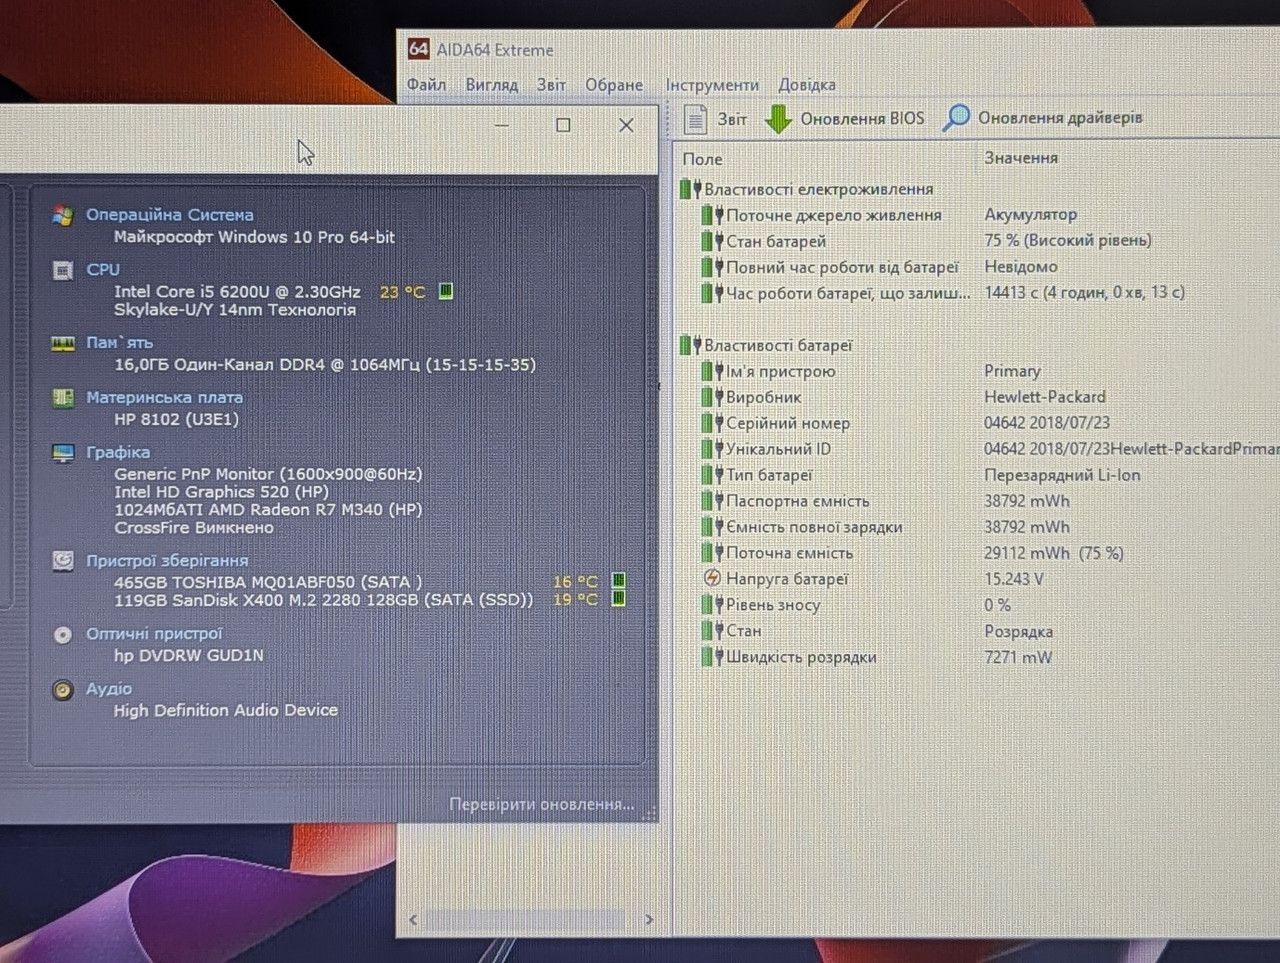Viewport: 1280px width, 963px height.
Task: Click the Напруга батареї lightning icon
Action: (712, 578)
